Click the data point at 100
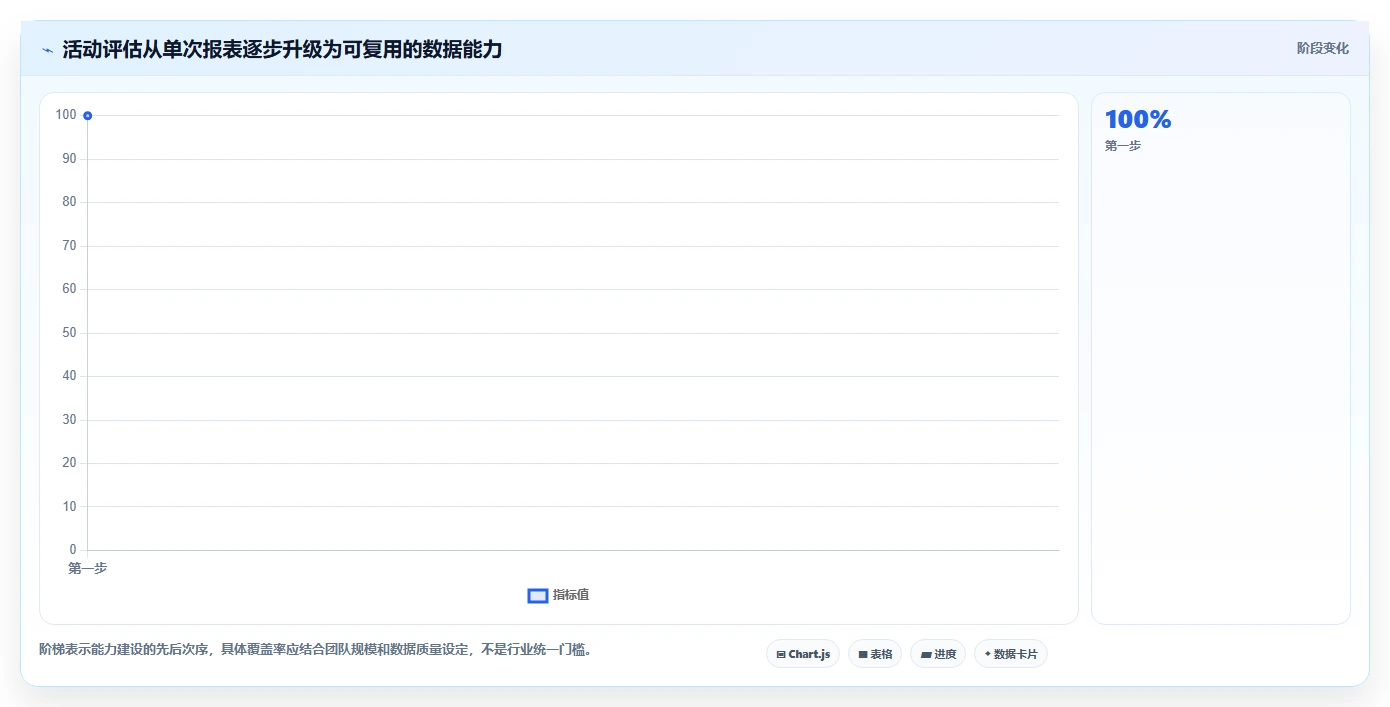Viewport: 1390px width, 707px height. tap(88, 116)
